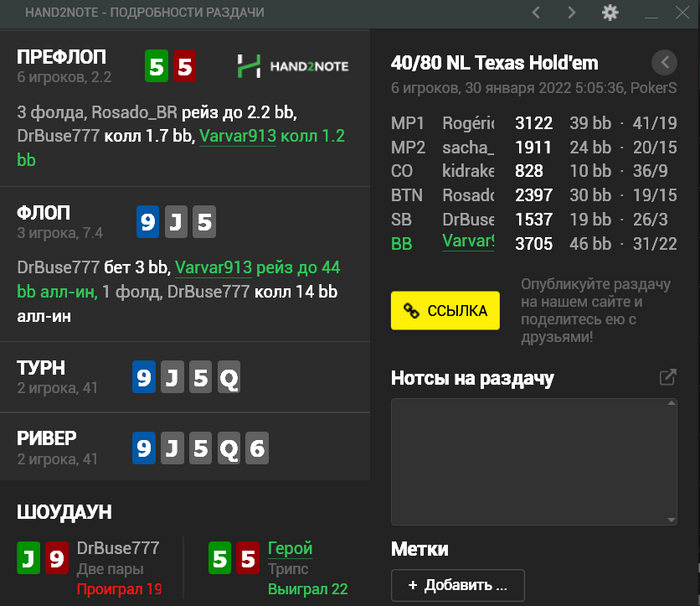Click the yellow ССЫЛКА link button

(445, 310)
